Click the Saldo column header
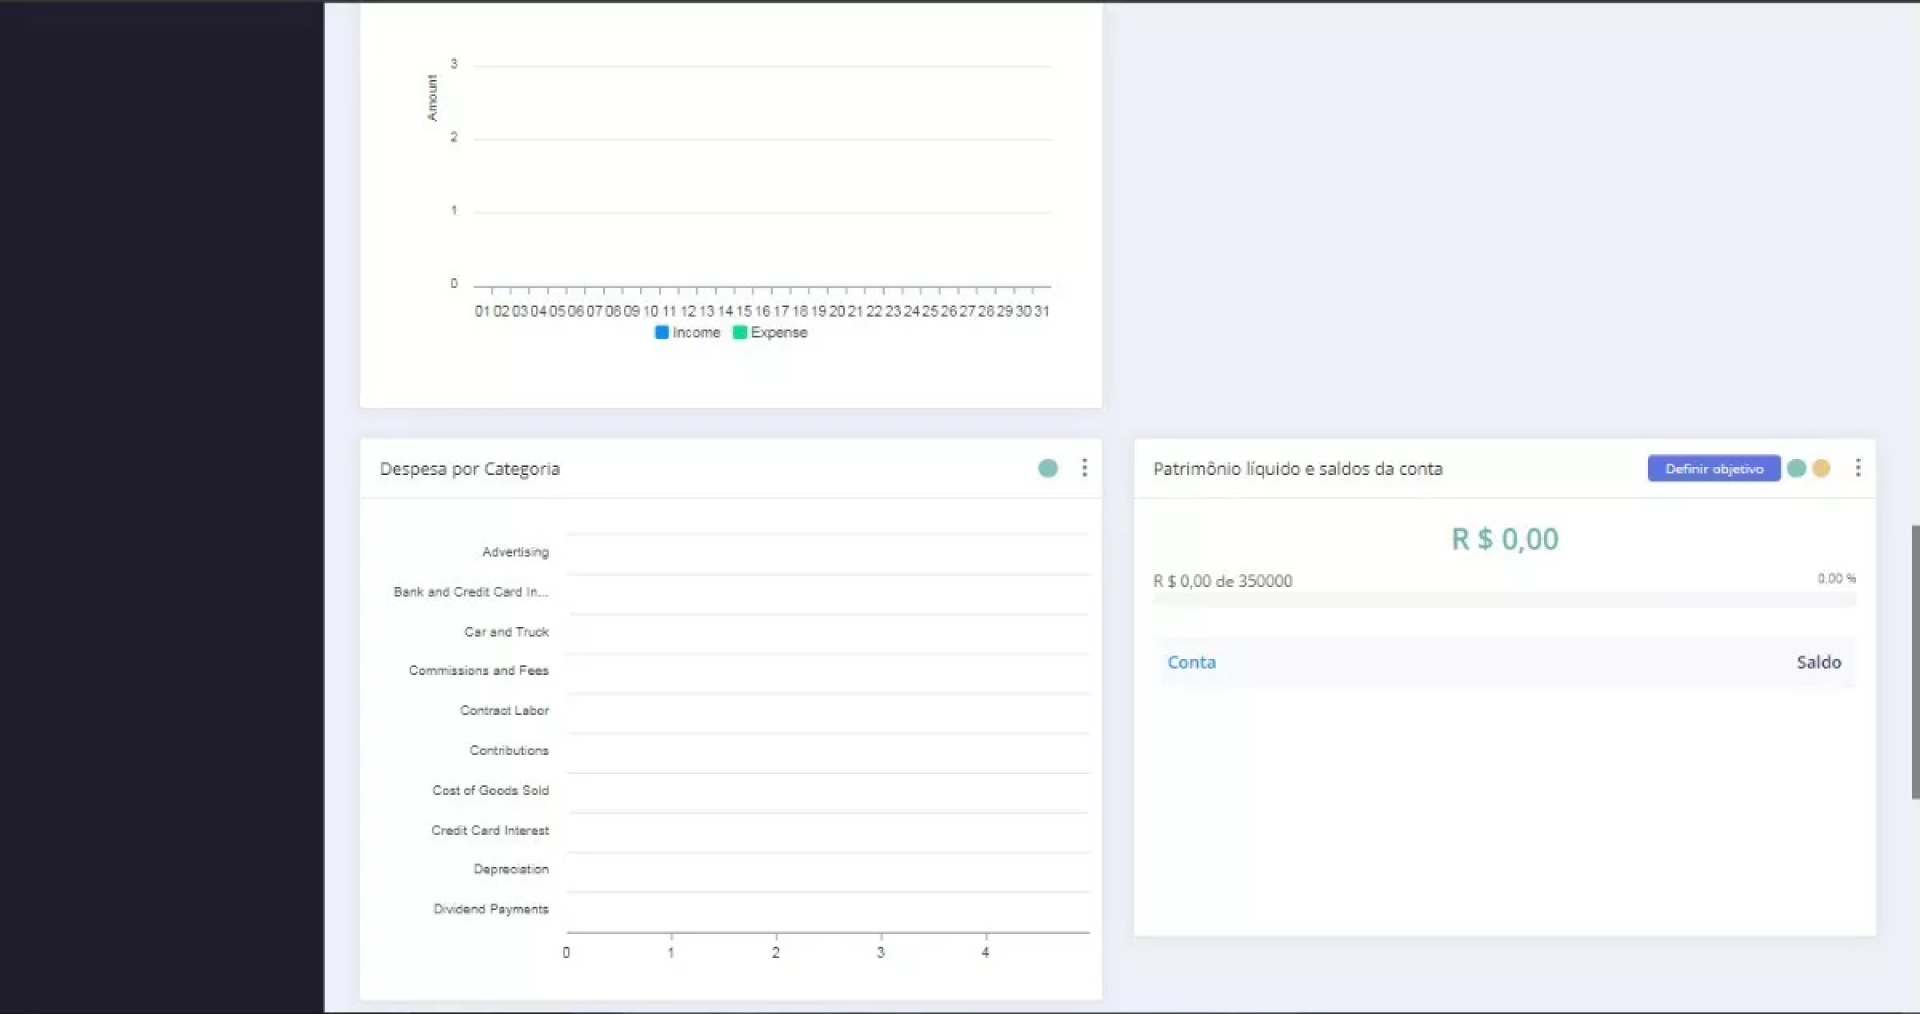1920x1014 pixels. [1817, 662]
